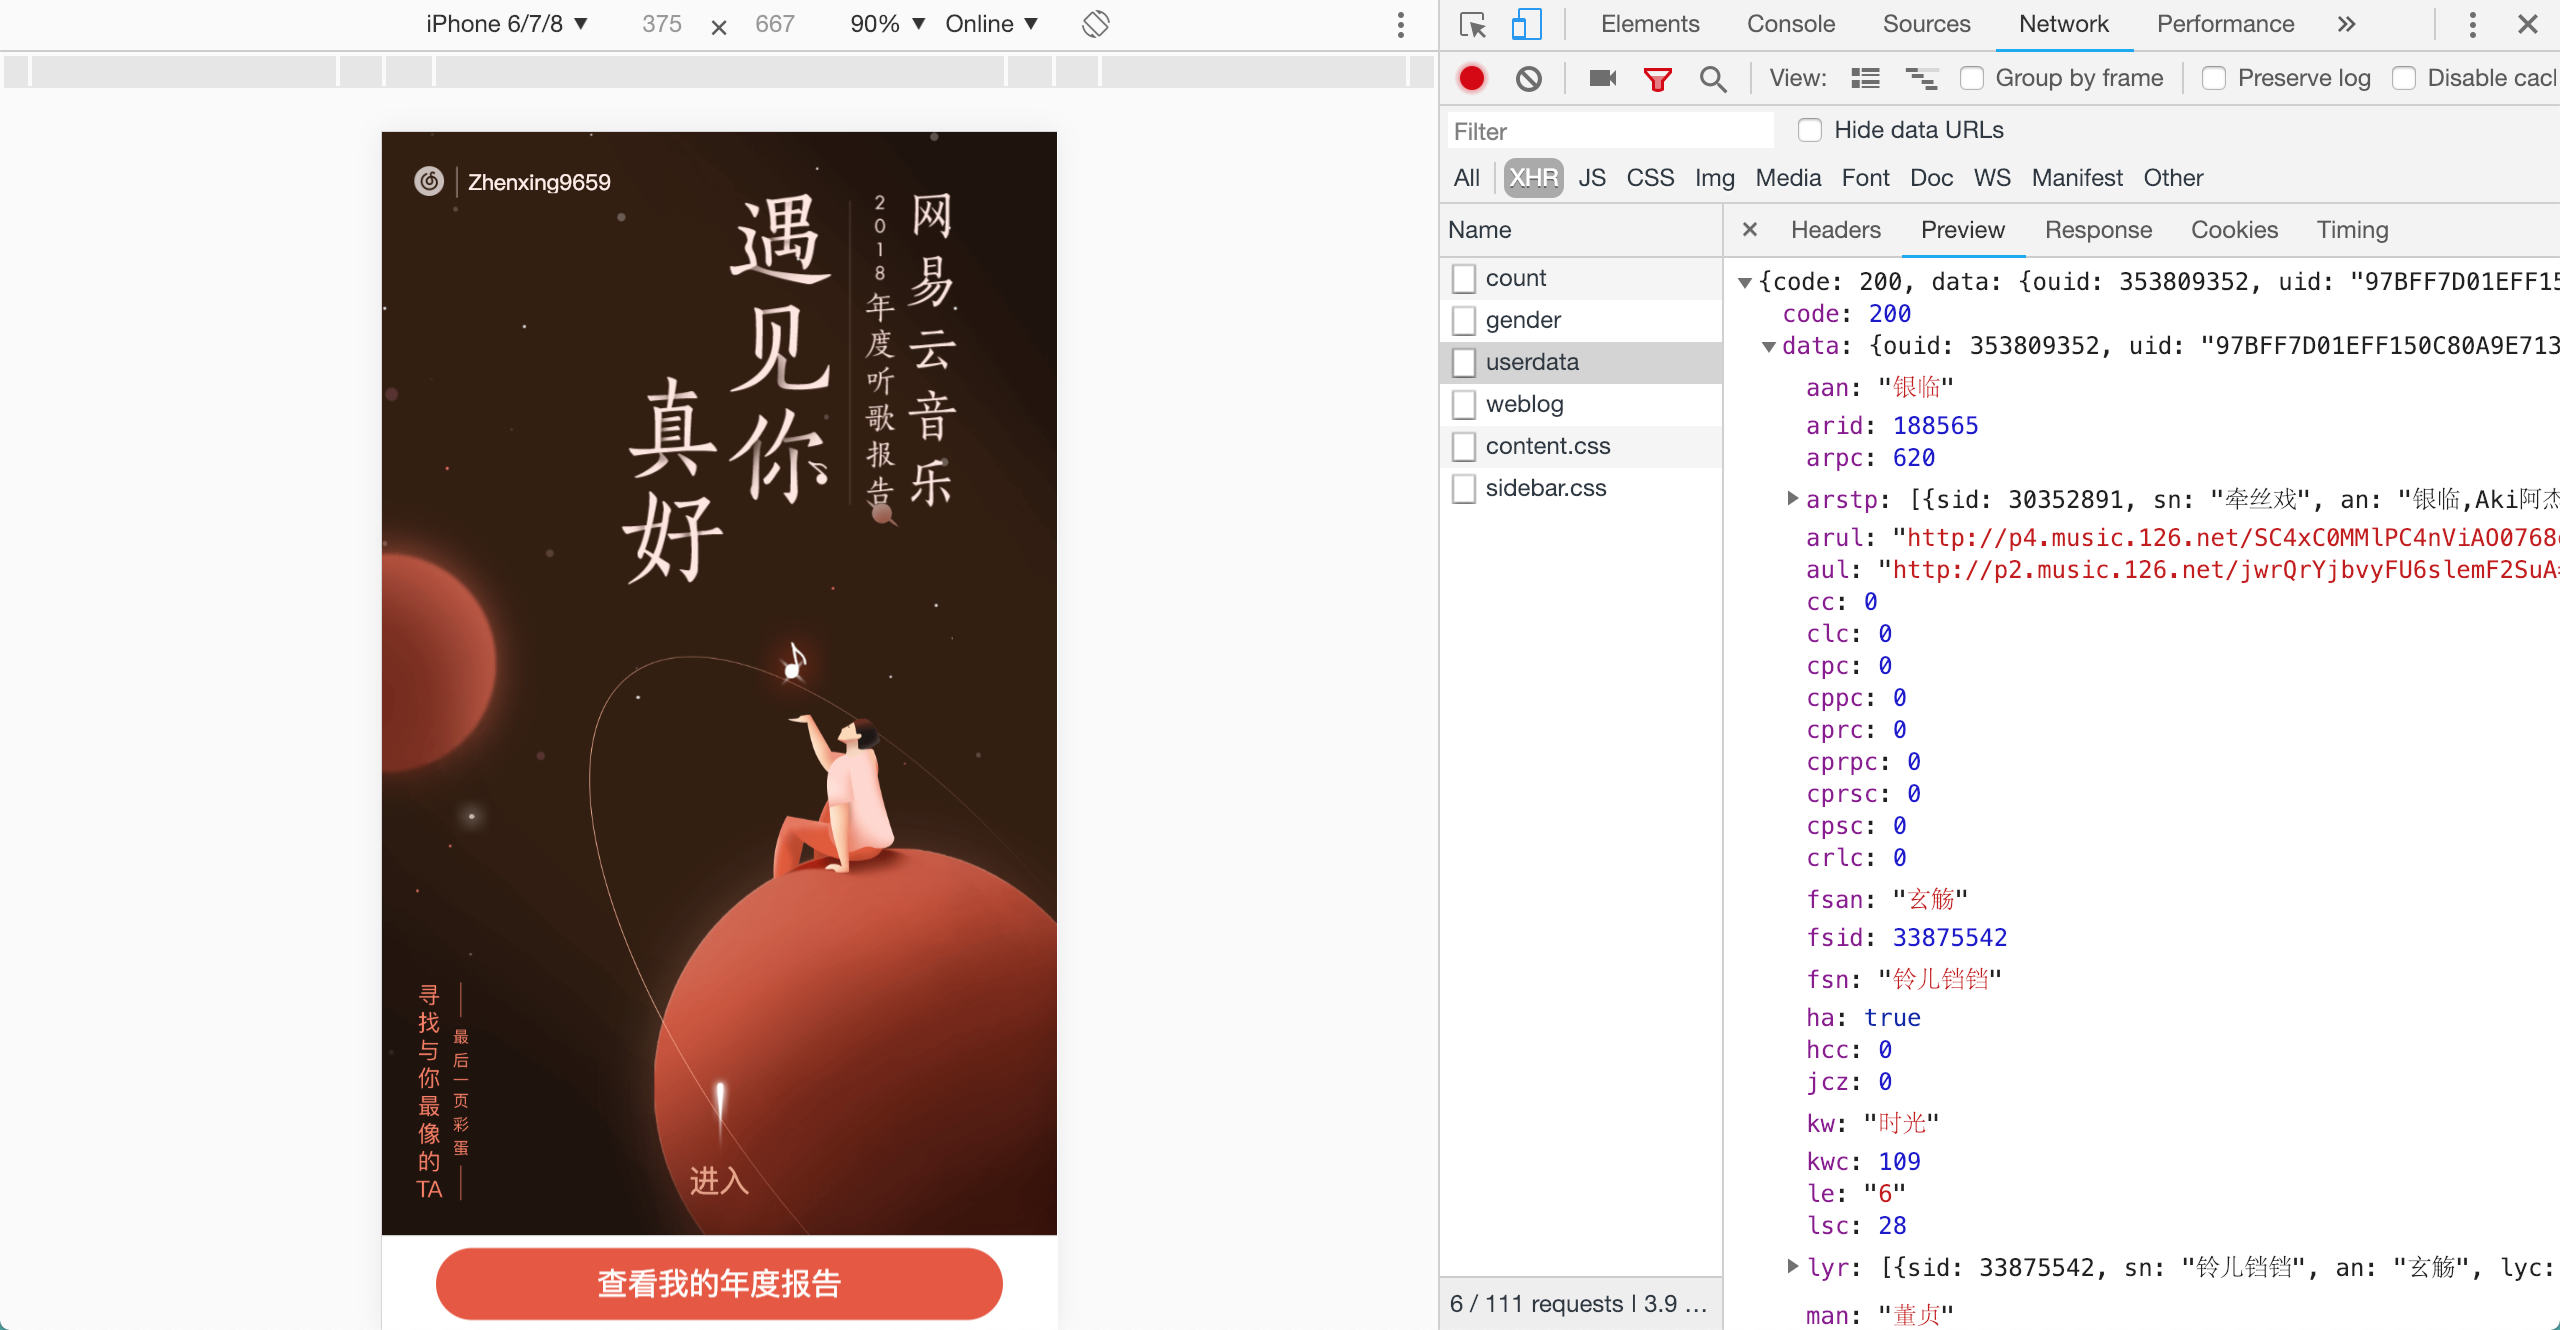The image size is (2560, 1330).
Task: Collapse the data object in preview
Action: (x=1769, y=347)
